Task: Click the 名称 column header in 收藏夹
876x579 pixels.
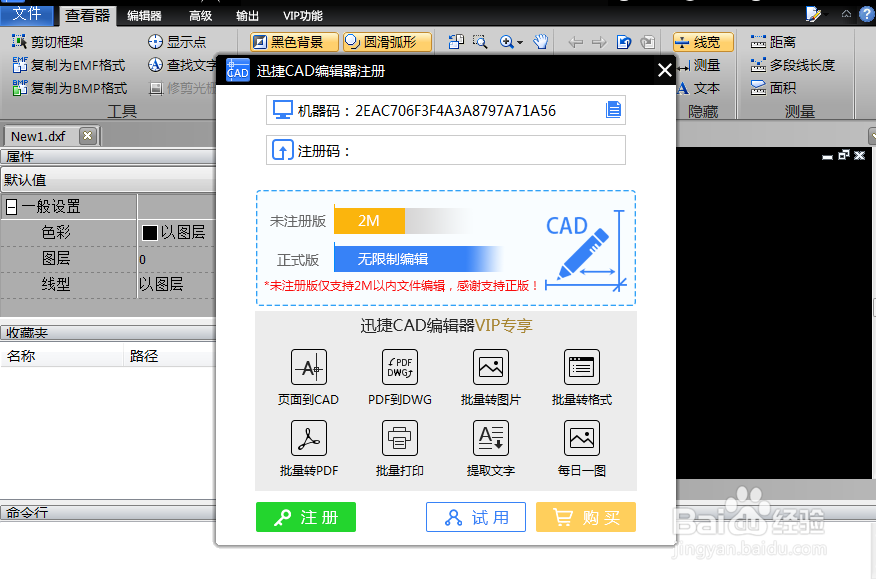Action: (61, 355)
